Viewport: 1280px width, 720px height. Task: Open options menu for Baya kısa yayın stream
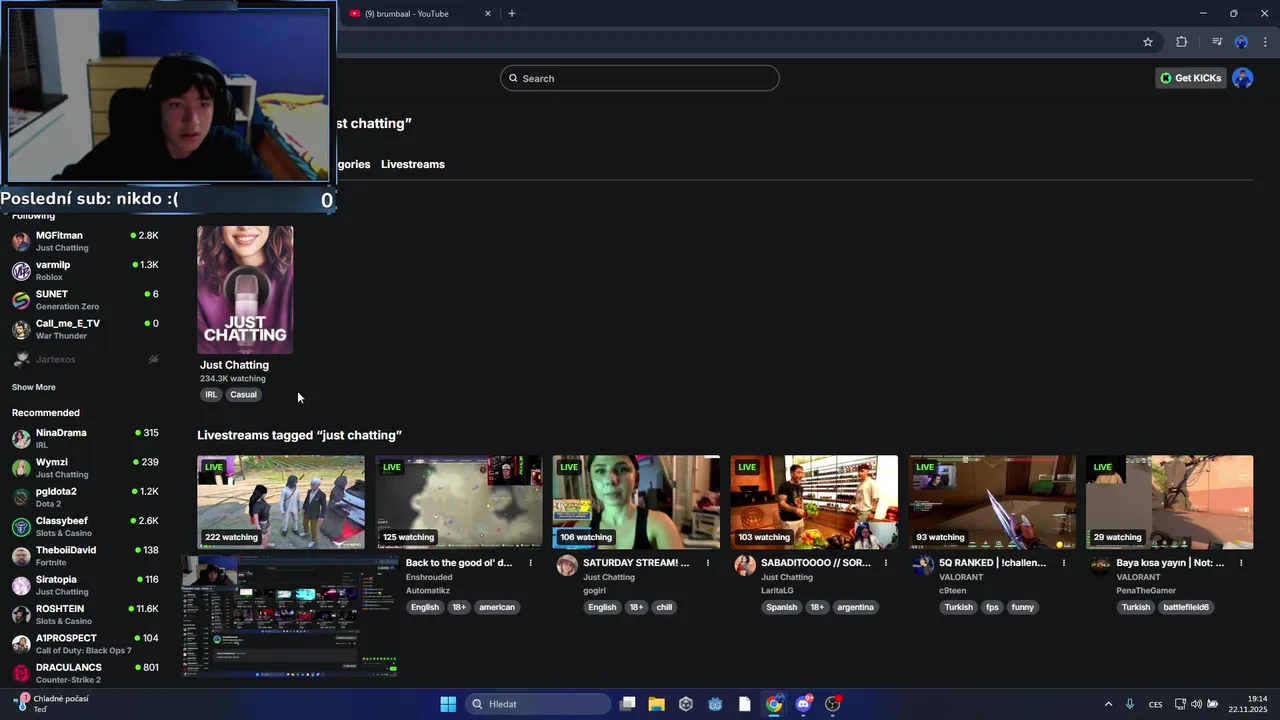point(1241,563)
